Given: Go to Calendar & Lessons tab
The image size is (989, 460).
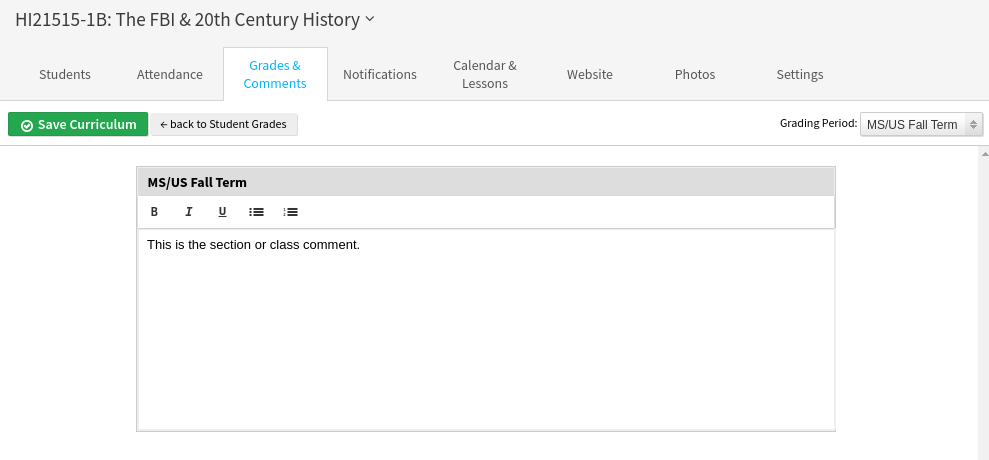Looking at the screenshot, I should tap(485, 74).
